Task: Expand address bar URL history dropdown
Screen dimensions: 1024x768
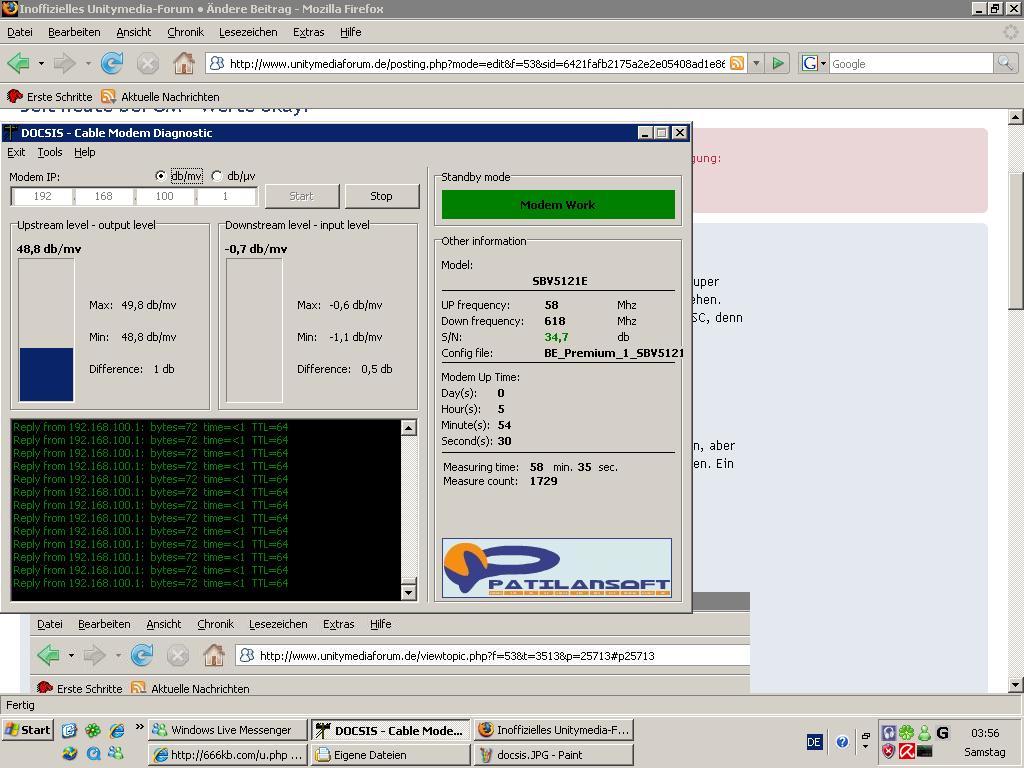Action: 756,63
